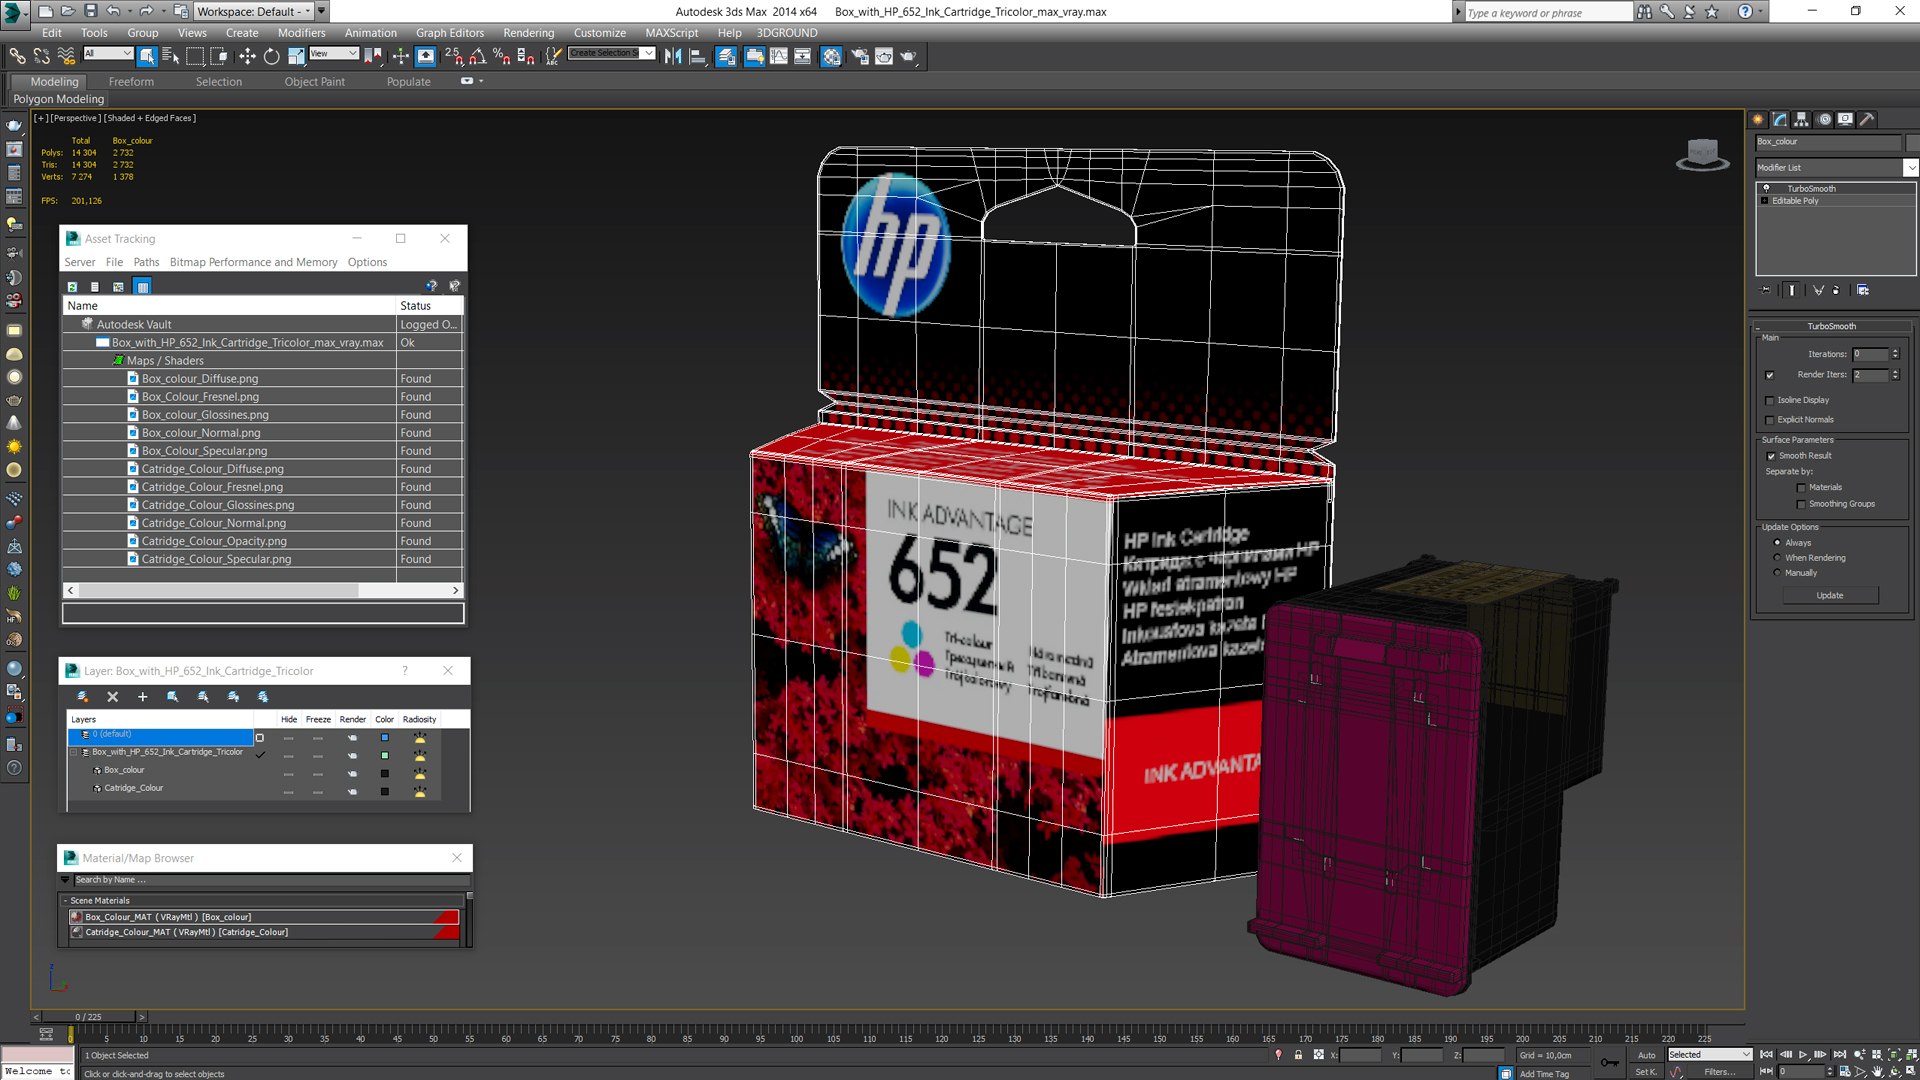This screenshot has height=1080, width=1920.
Task: Enable the Isoline Display checkbox
Action: click(1769, 400)
